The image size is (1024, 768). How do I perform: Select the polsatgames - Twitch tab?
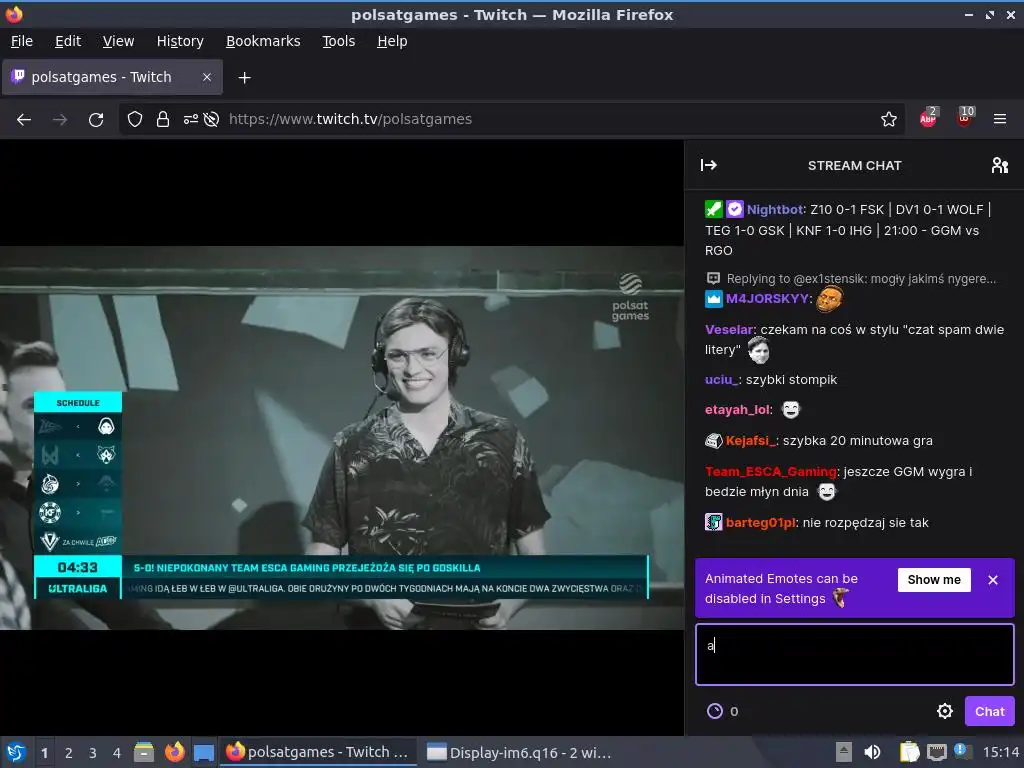pos(112,77)
